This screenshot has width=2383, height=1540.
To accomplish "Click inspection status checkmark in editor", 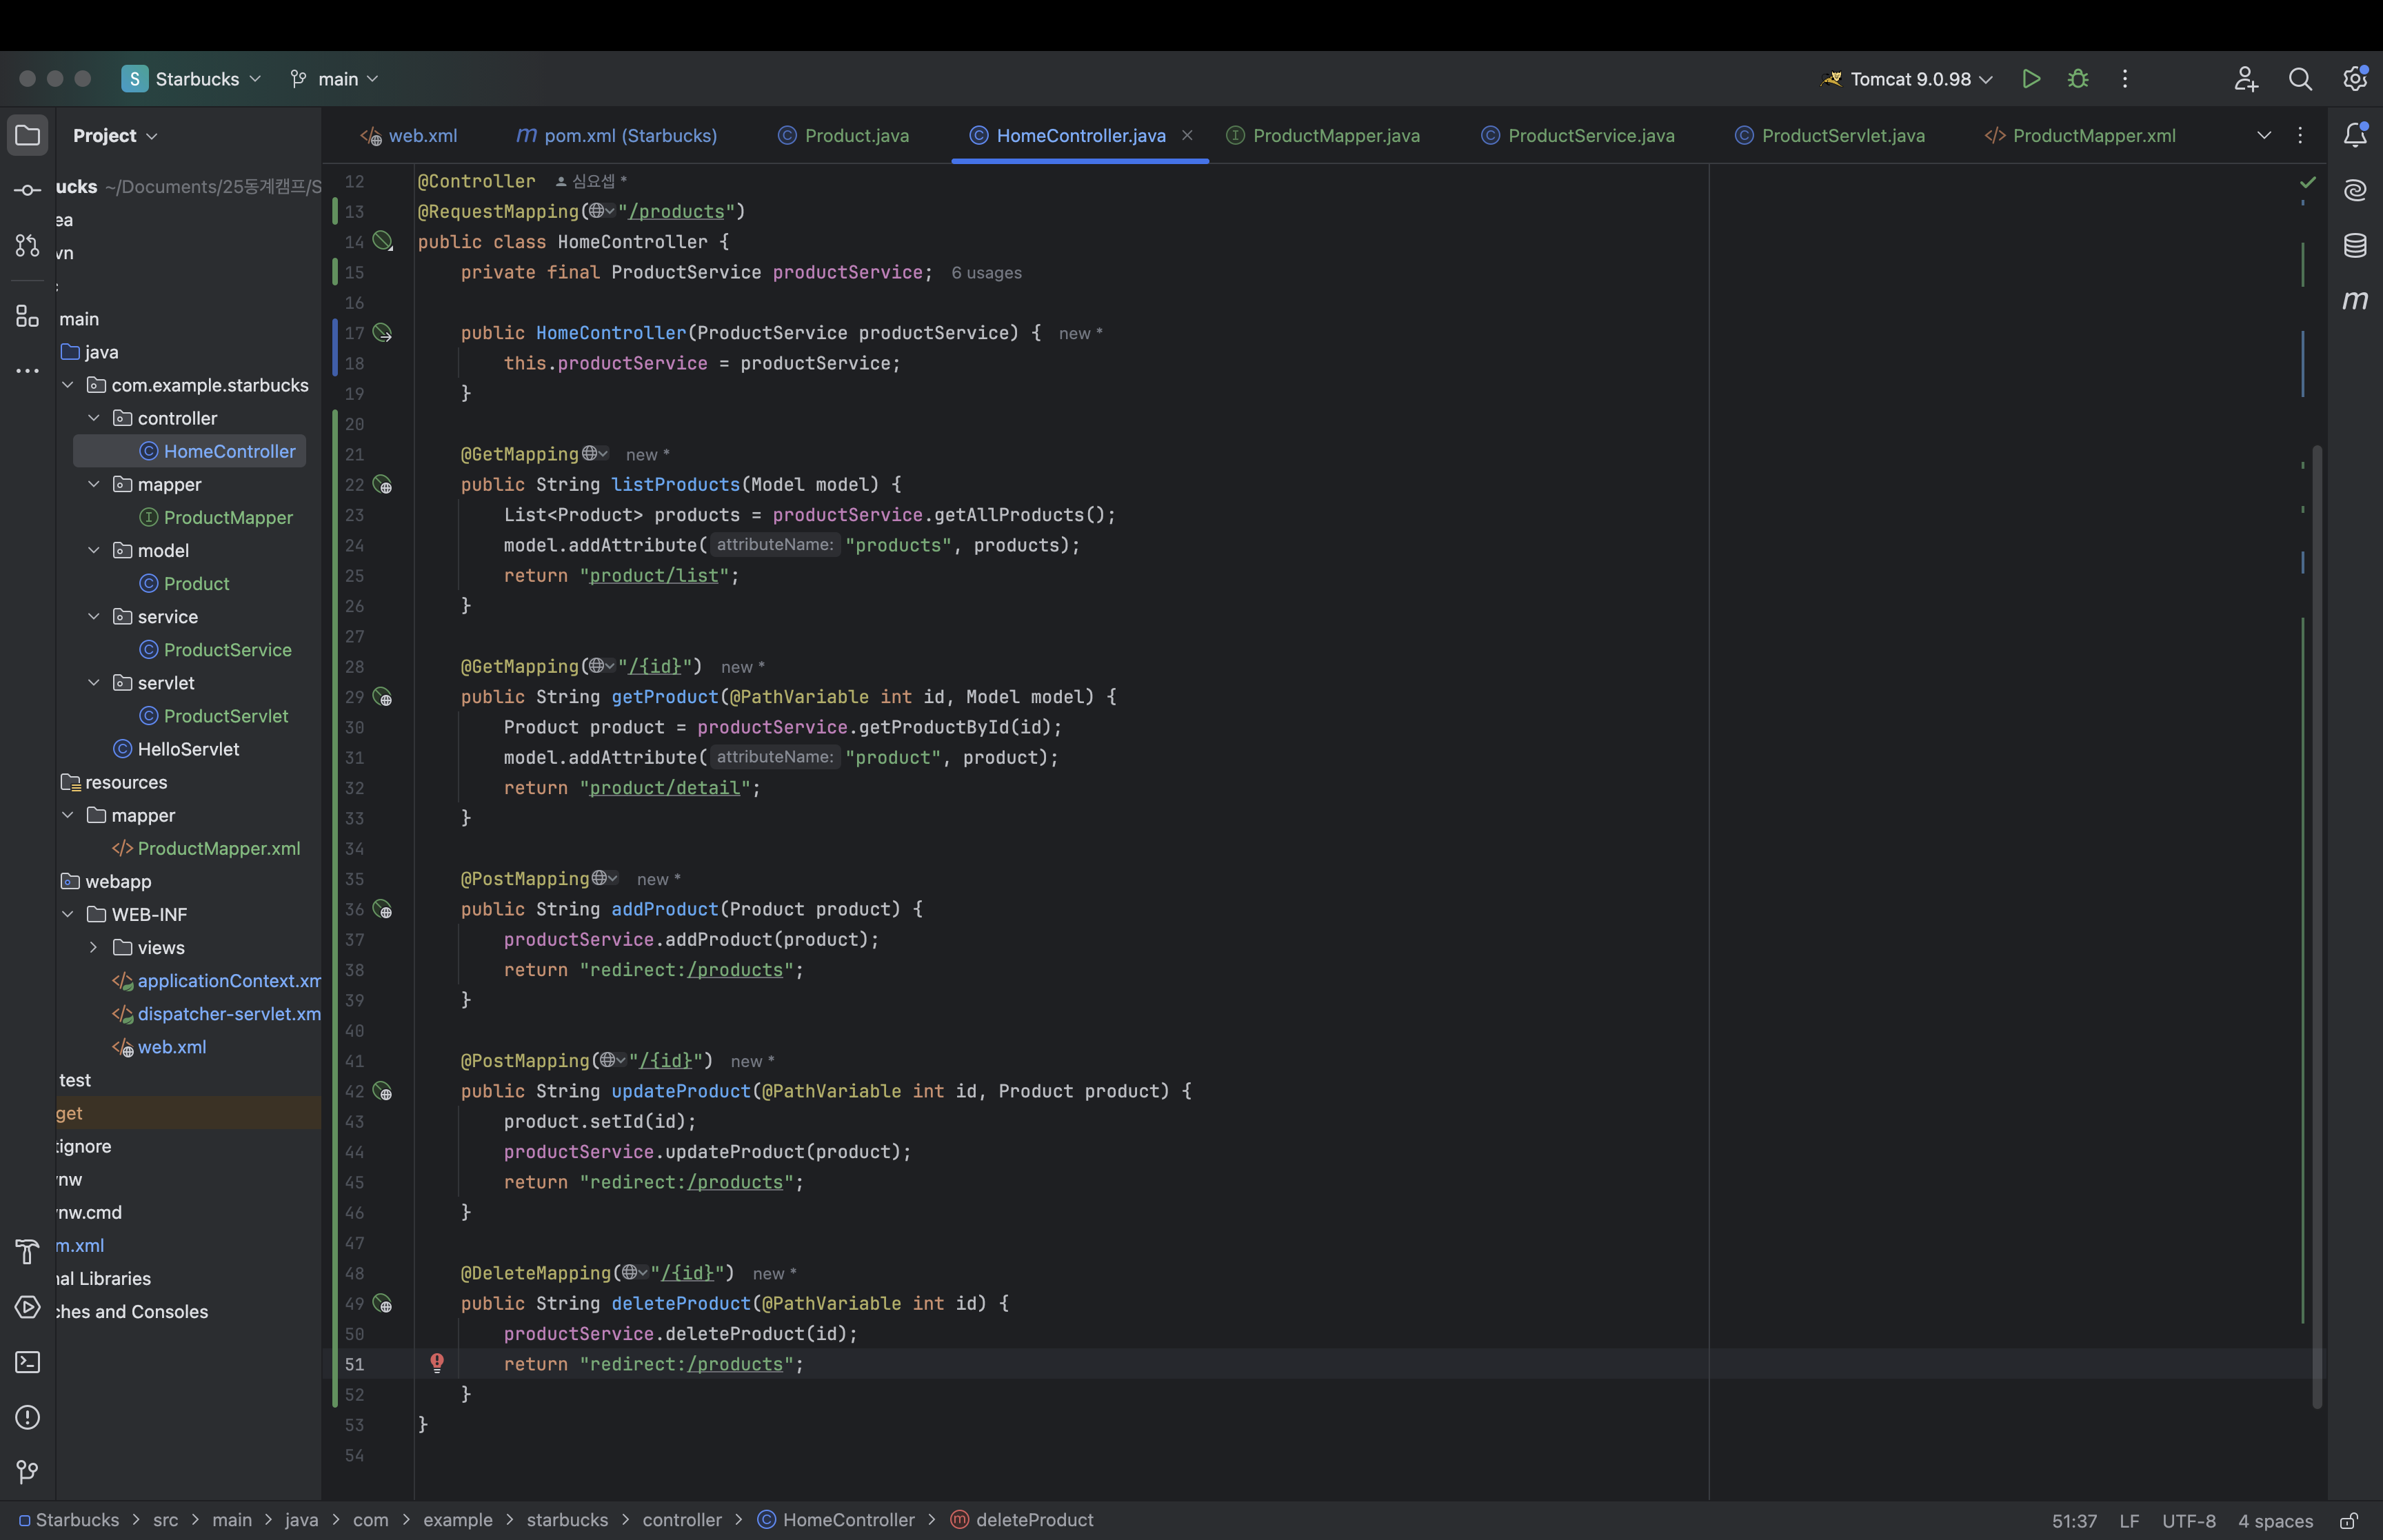I will (2308, 182).
